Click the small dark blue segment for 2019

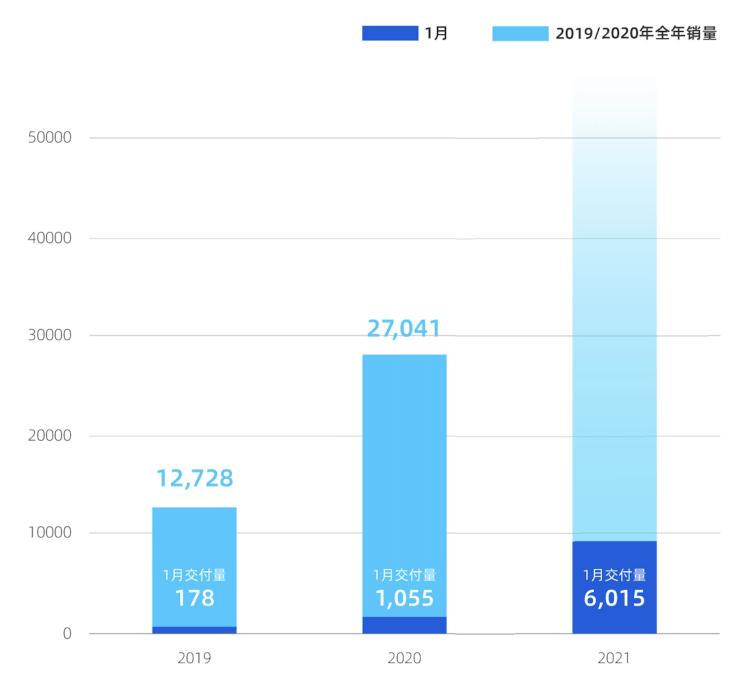(x=194, y=630)
